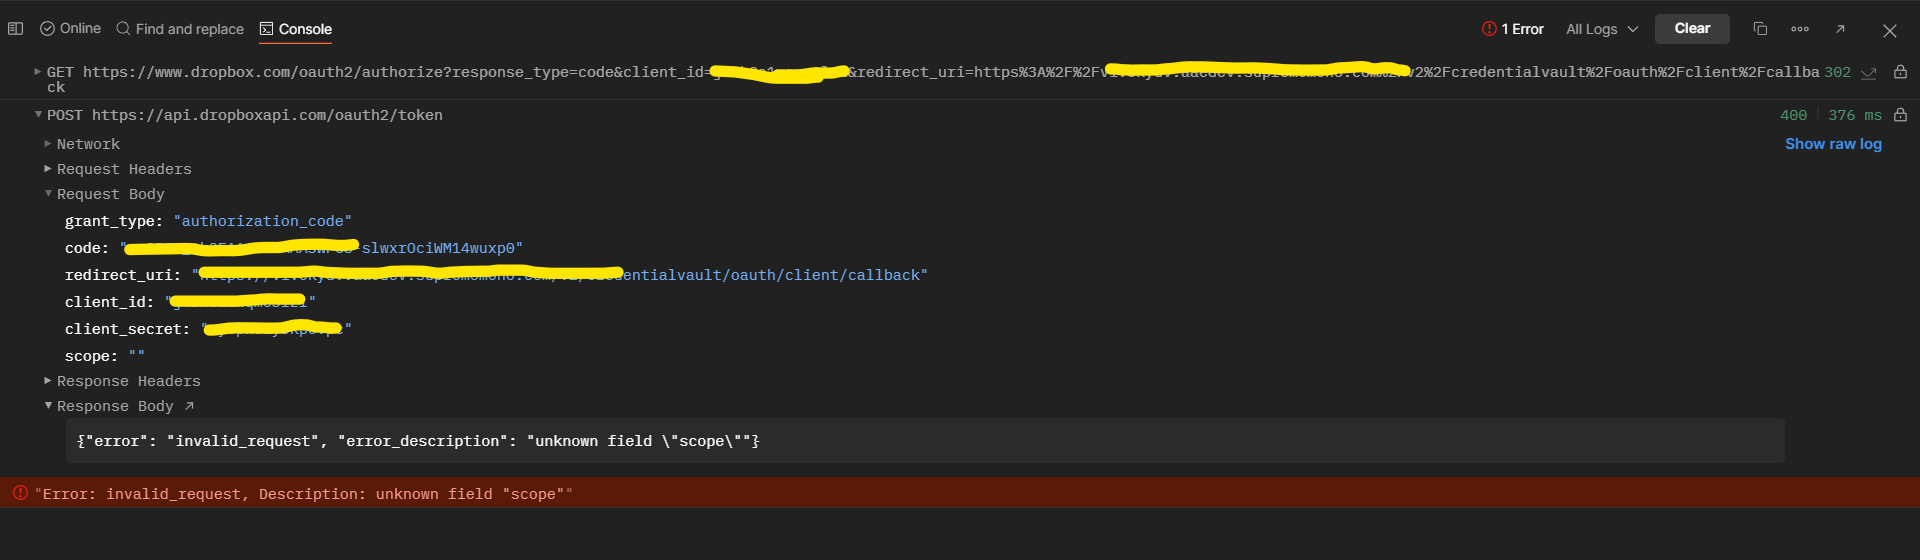Select the redirect_uri field line
Viewport: 1920px width, 560px height.
point(496,275)
